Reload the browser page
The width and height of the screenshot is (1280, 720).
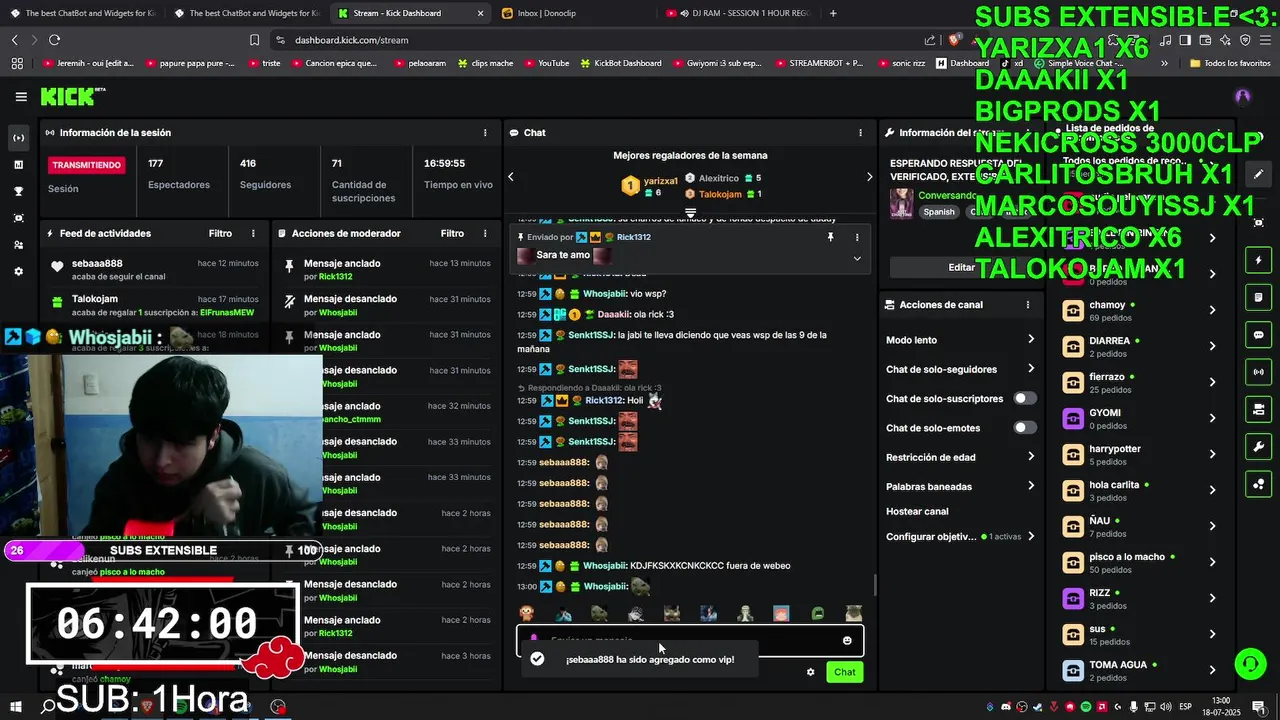click(x=54, y=40)
